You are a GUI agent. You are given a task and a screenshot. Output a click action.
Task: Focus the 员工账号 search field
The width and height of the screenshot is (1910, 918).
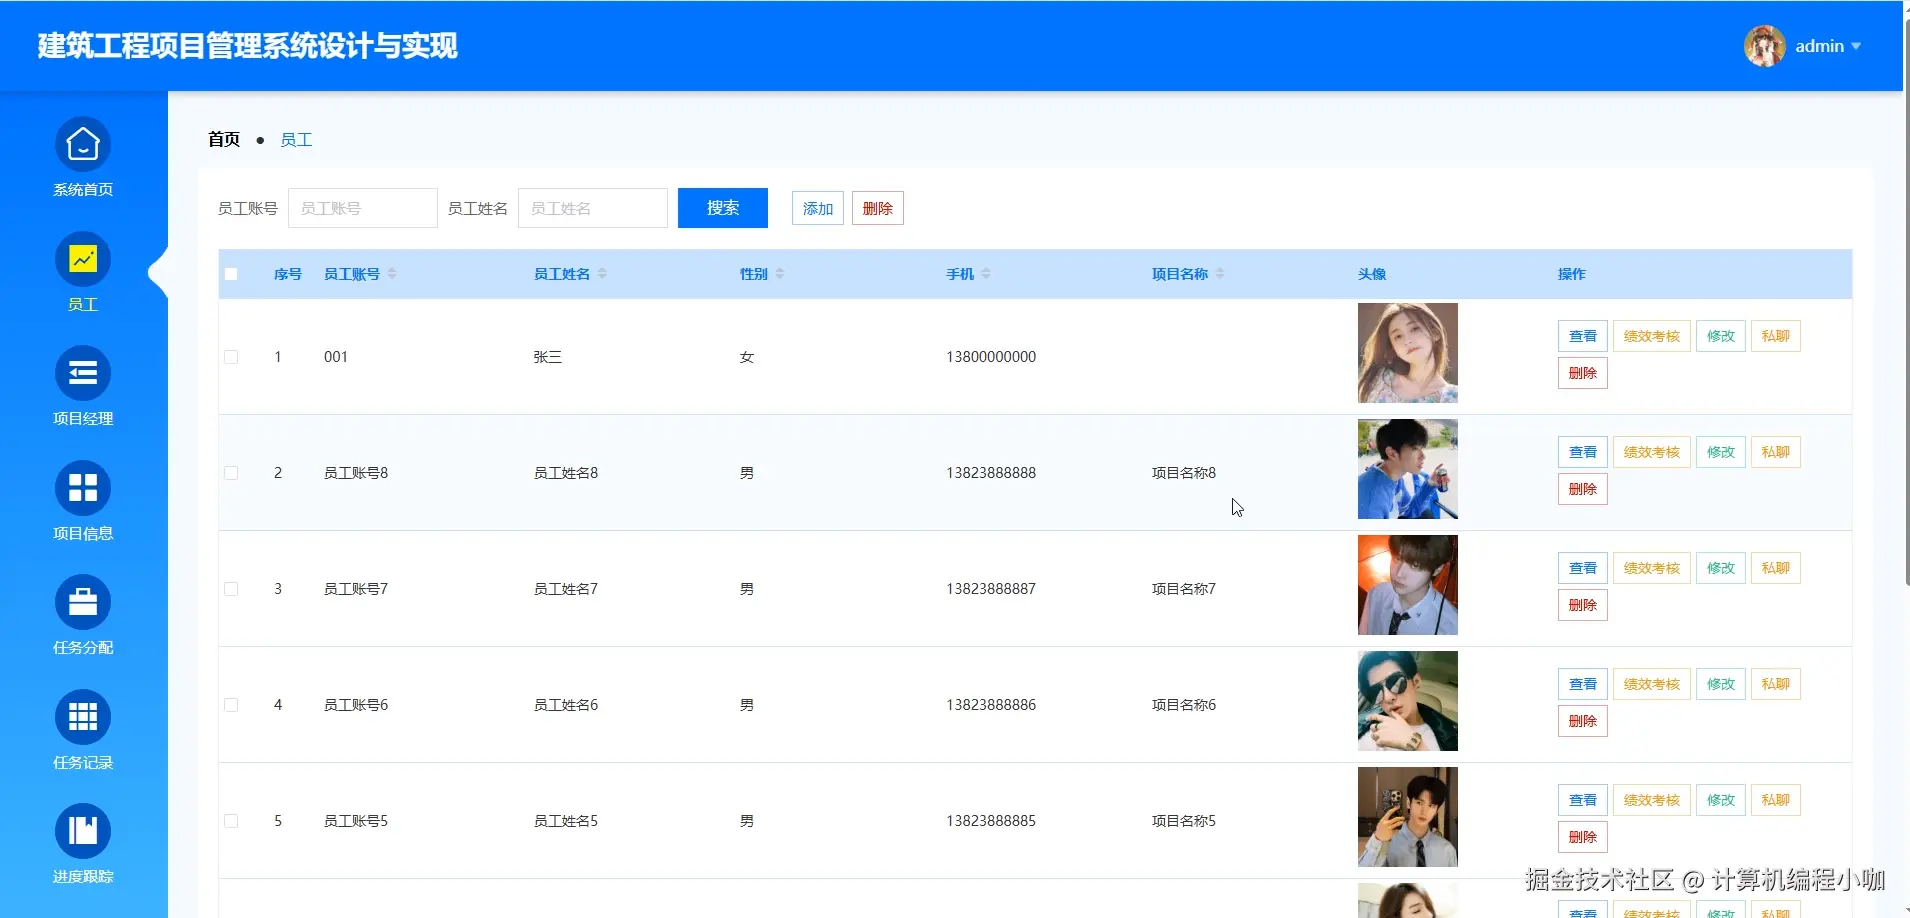(x=363, y=208)
